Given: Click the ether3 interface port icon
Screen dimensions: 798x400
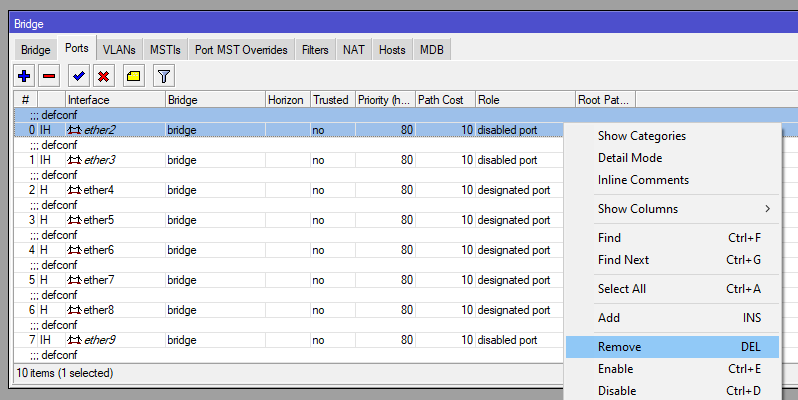Looking at the screenshot, I should click(74, 160).
